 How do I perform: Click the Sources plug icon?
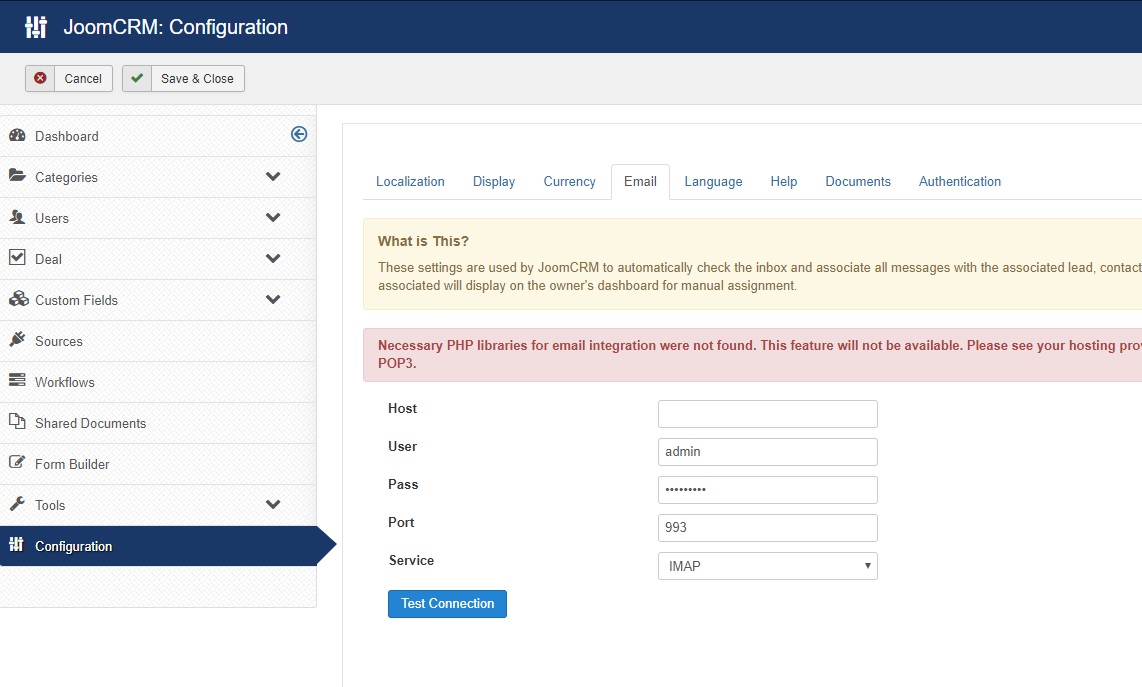17,339
